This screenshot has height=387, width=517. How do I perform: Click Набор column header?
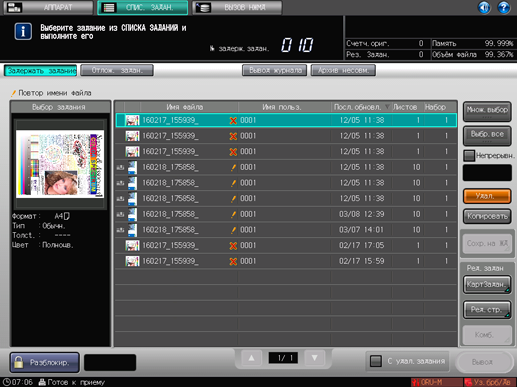(x=435, y=107)
